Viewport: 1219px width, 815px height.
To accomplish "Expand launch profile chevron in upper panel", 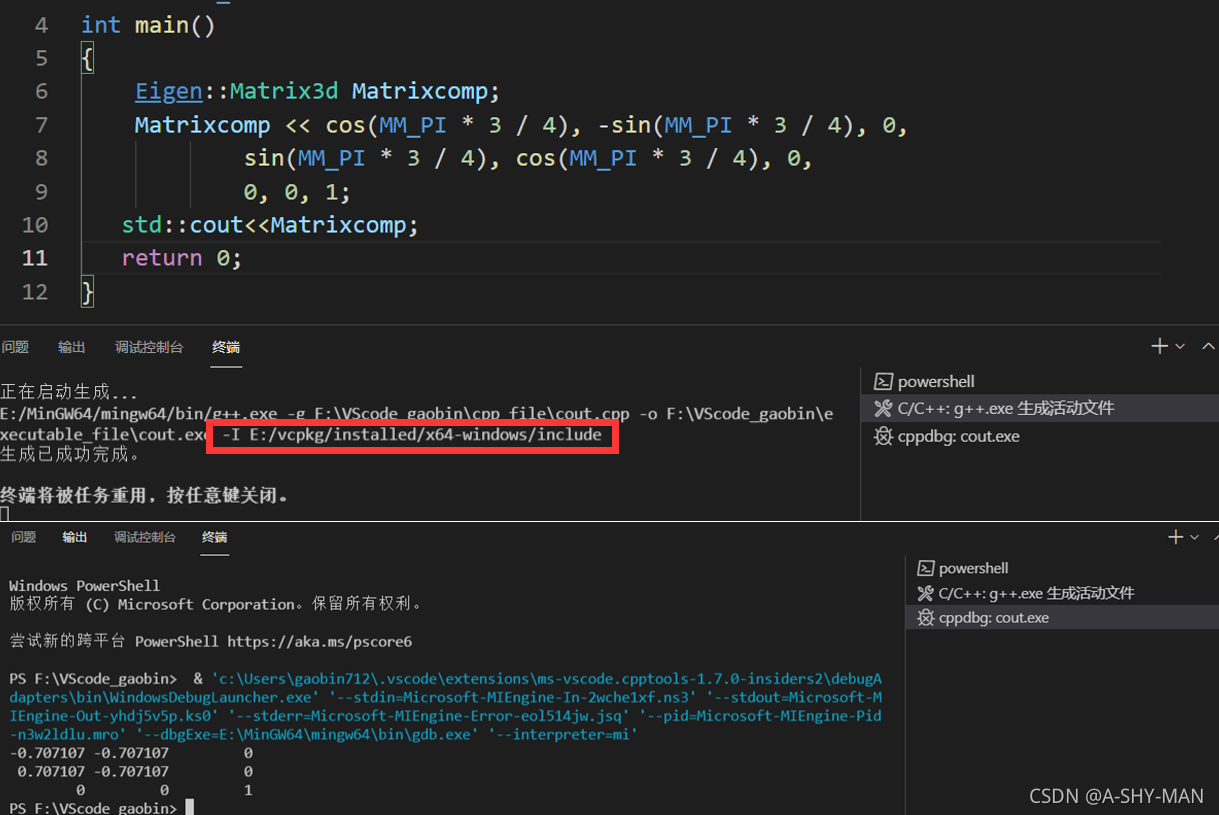I will pyautogui.click(x=1180, y=347).
